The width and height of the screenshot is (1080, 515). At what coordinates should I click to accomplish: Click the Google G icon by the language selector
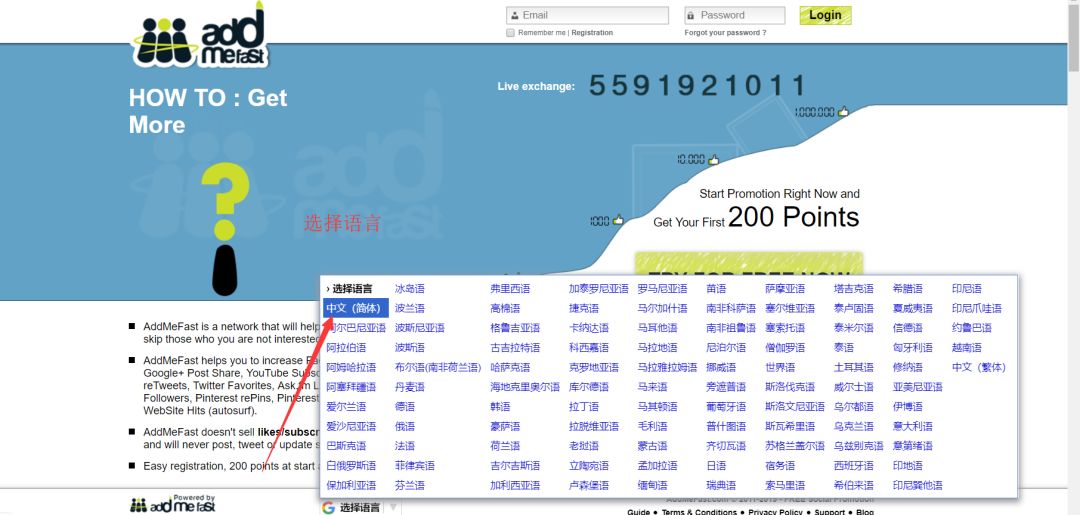(328, 507)
